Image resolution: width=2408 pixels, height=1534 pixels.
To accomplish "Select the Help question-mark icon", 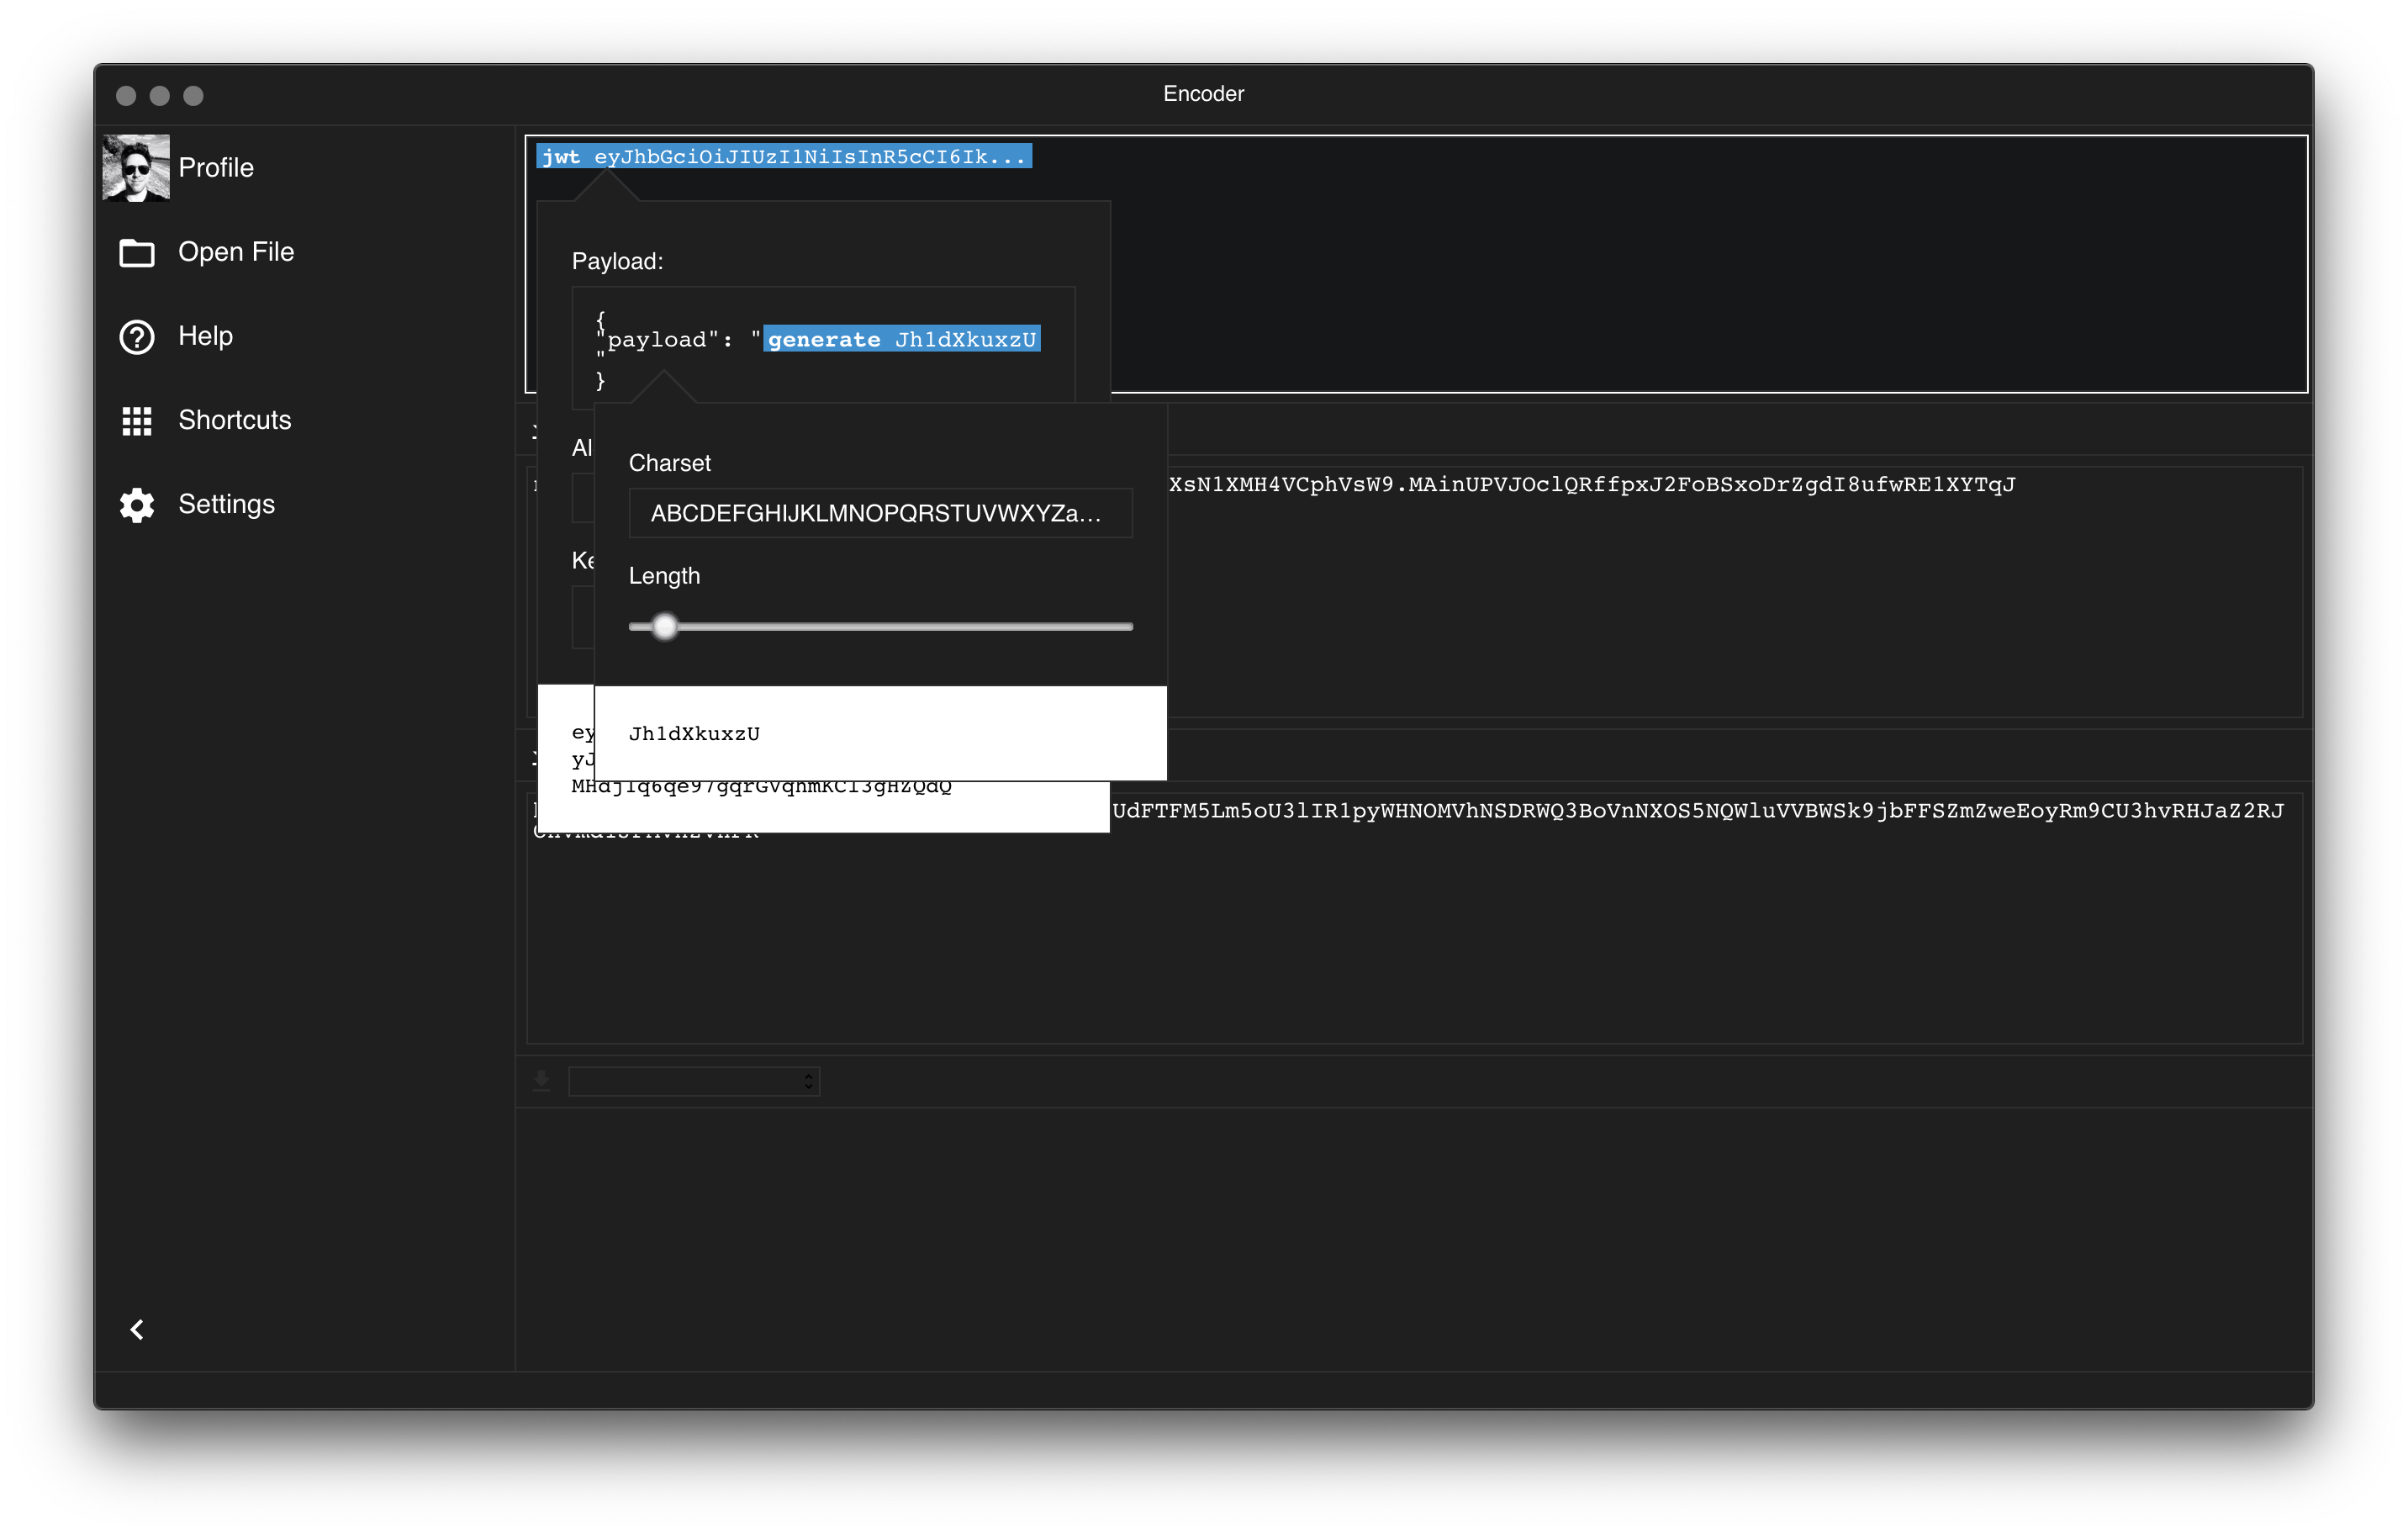I will pos(136,337).
